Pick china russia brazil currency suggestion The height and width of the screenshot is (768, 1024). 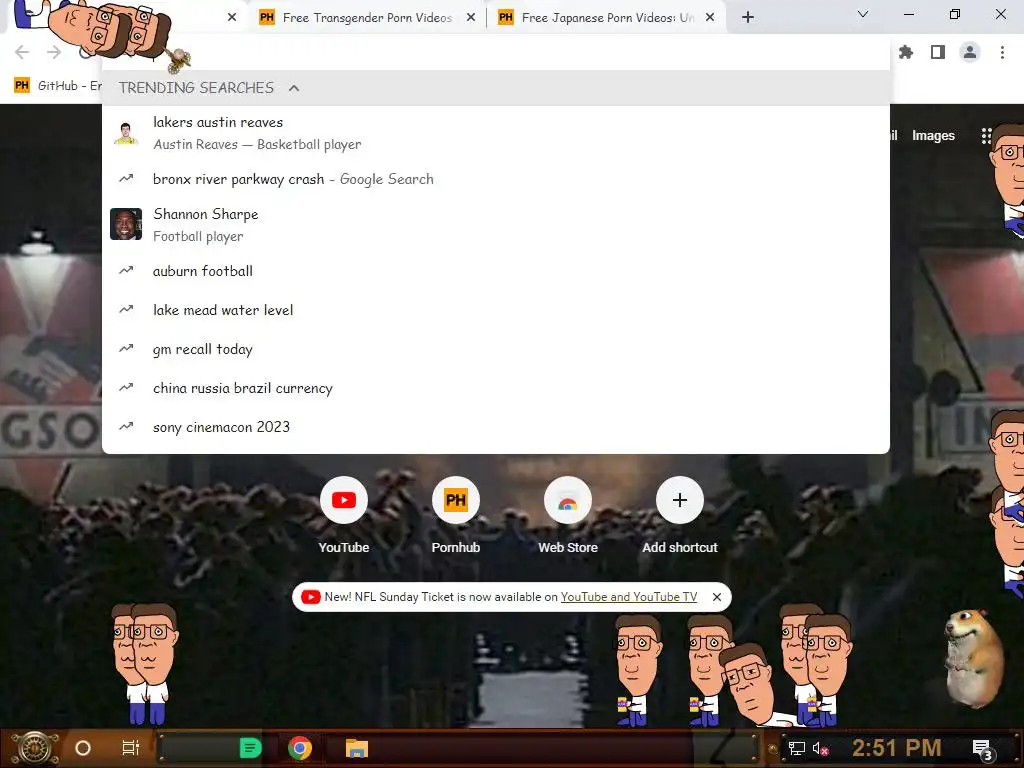496,388
